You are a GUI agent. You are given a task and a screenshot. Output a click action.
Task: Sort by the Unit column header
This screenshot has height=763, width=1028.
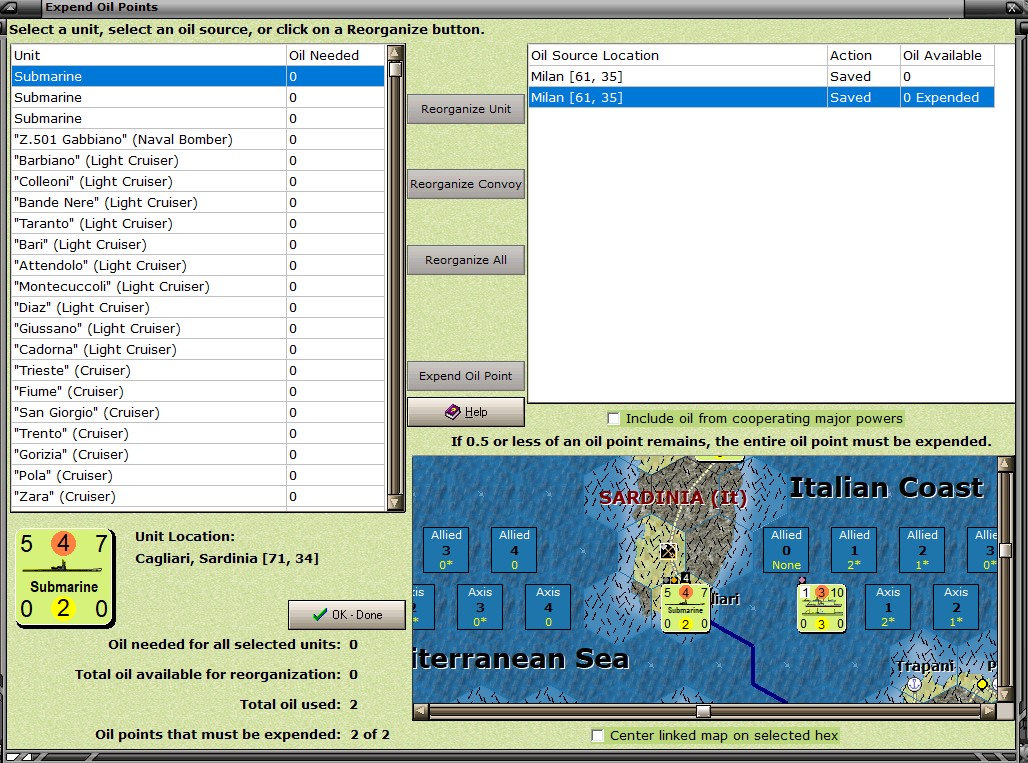(x=149, y=55)
